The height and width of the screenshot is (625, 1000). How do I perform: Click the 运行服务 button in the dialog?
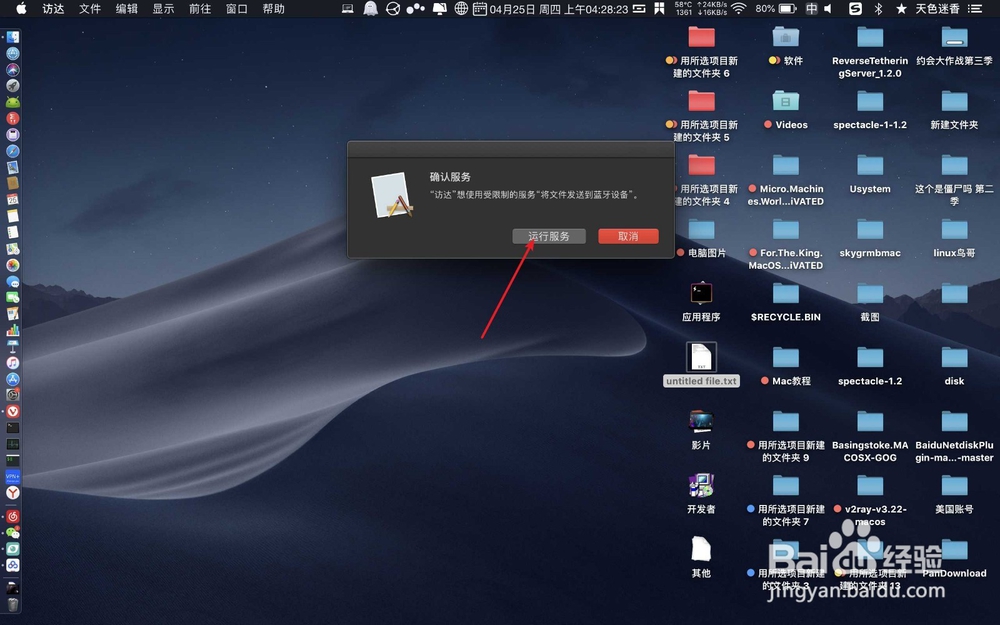pyautogui.click(x=549, y=236)
